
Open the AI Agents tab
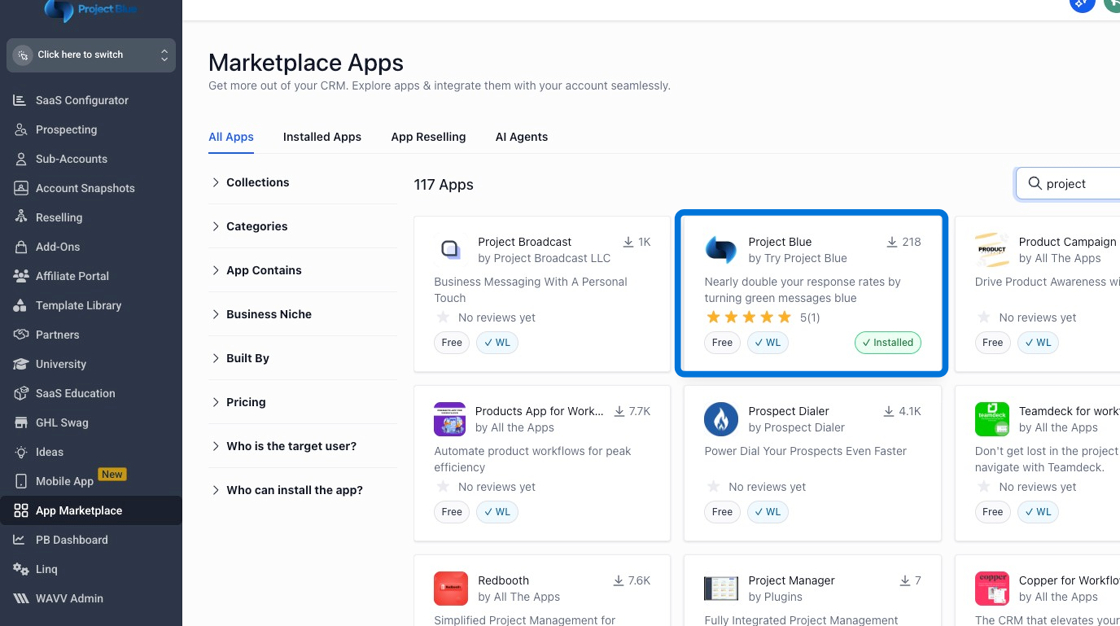pyautogui.click(x=521, y=137)
